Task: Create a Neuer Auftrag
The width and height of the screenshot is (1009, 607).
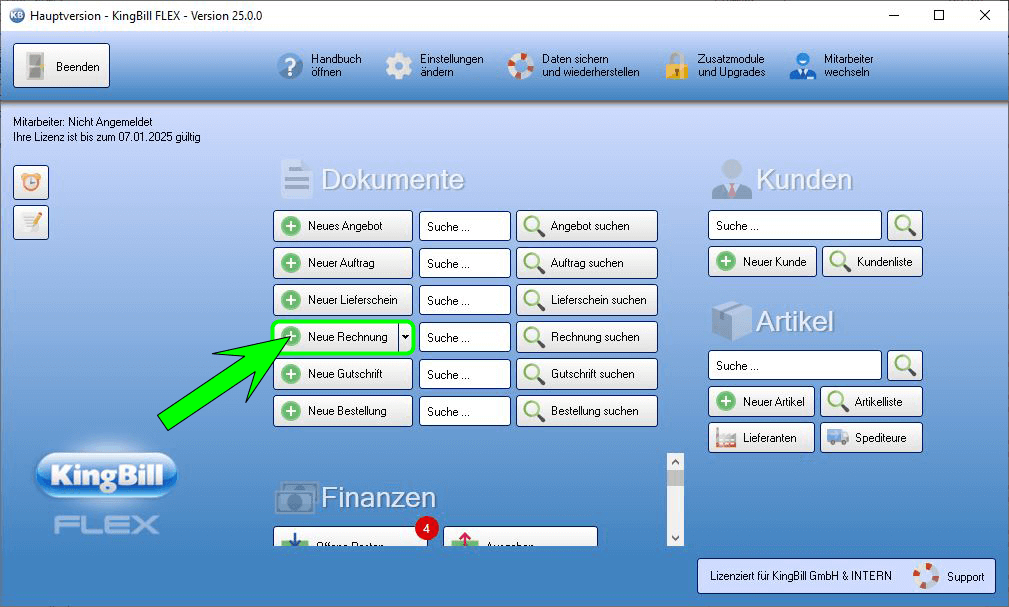Action: pyautogui.click(x=343, y=263)
